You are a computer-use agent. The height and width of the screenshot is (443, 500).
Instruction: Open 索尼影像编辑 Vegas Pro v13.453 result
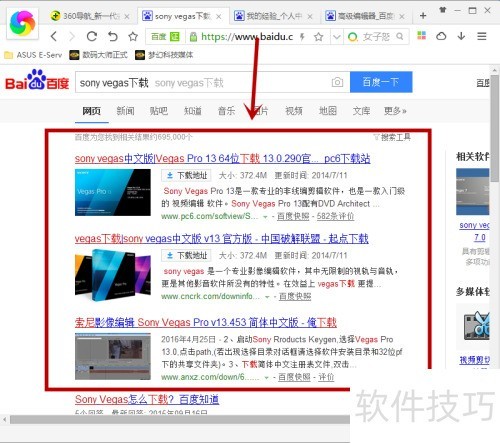(x=206, y=322)
